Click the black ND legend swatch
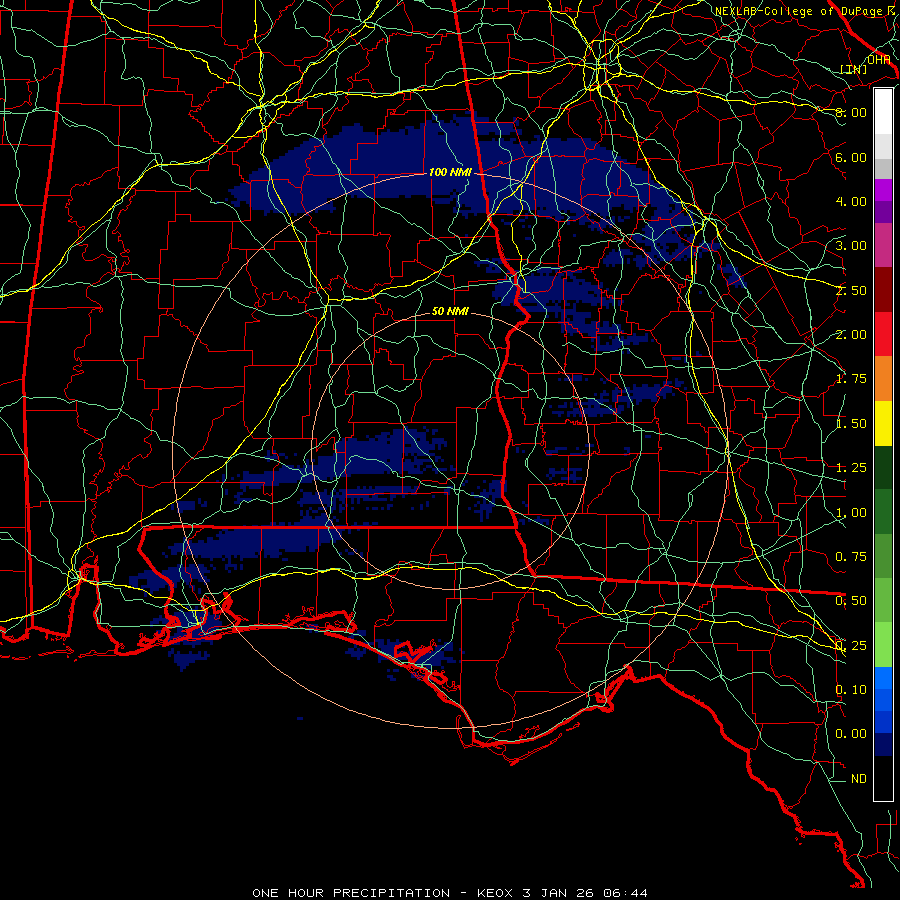The image size is (900, 900). point(883,778)
